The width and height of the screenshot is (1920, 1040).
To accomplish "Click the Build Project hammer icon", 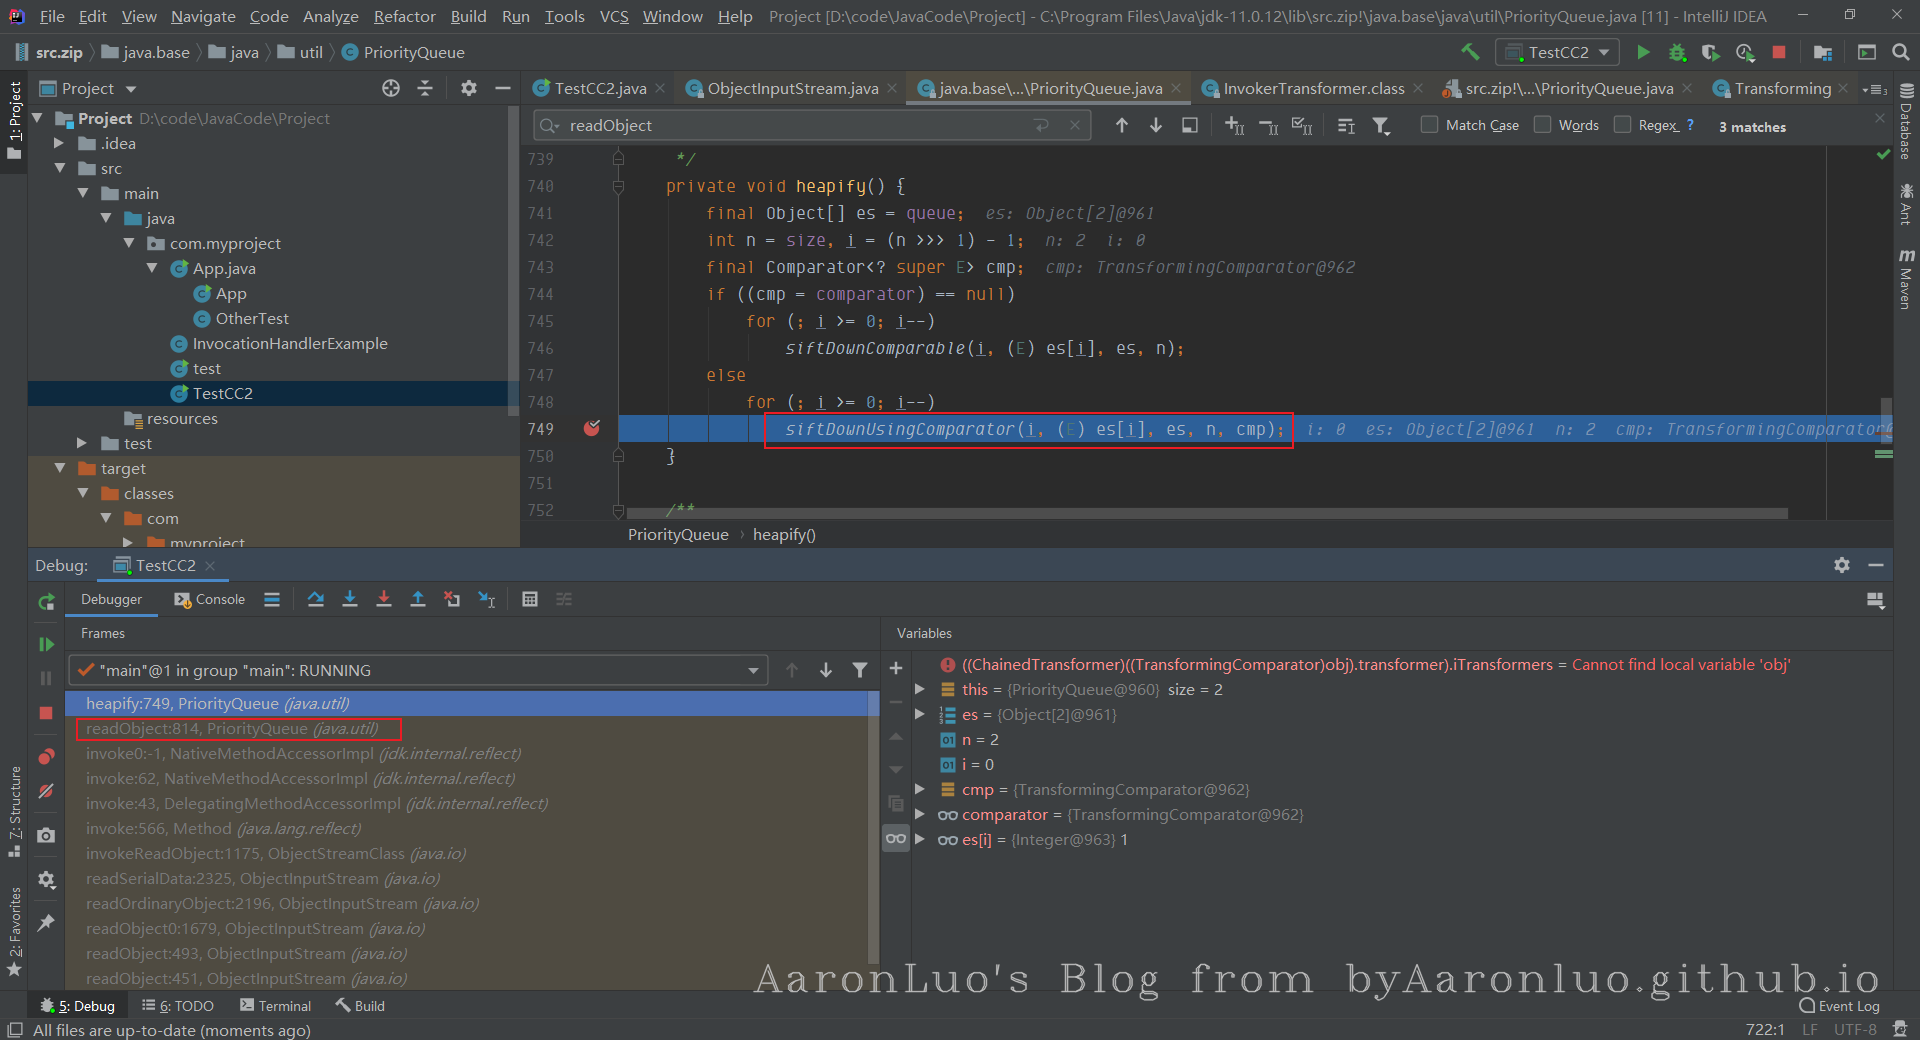I will [x=1470, y=52].
